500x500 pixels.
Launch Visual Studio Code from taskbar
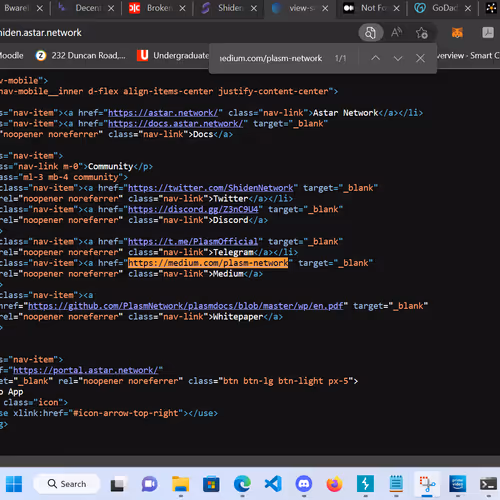click(273, 484)
